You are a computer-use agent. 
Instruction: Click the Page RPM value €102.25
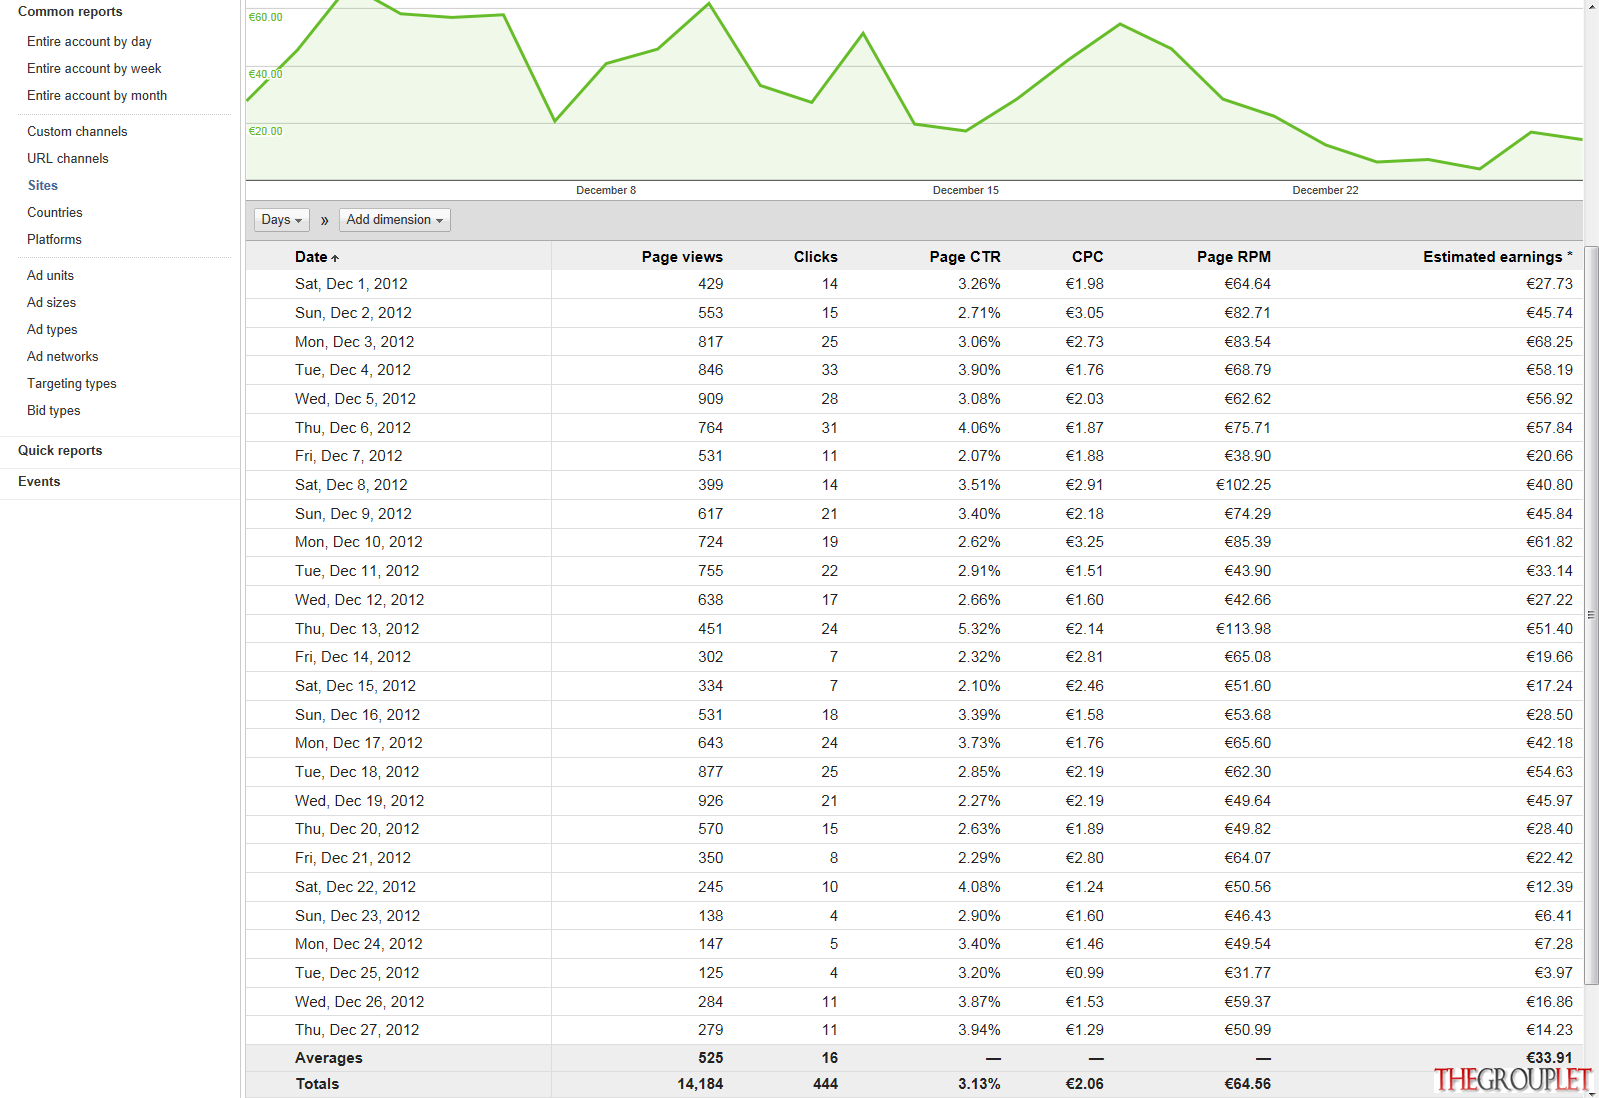[x=1243, y=485]
